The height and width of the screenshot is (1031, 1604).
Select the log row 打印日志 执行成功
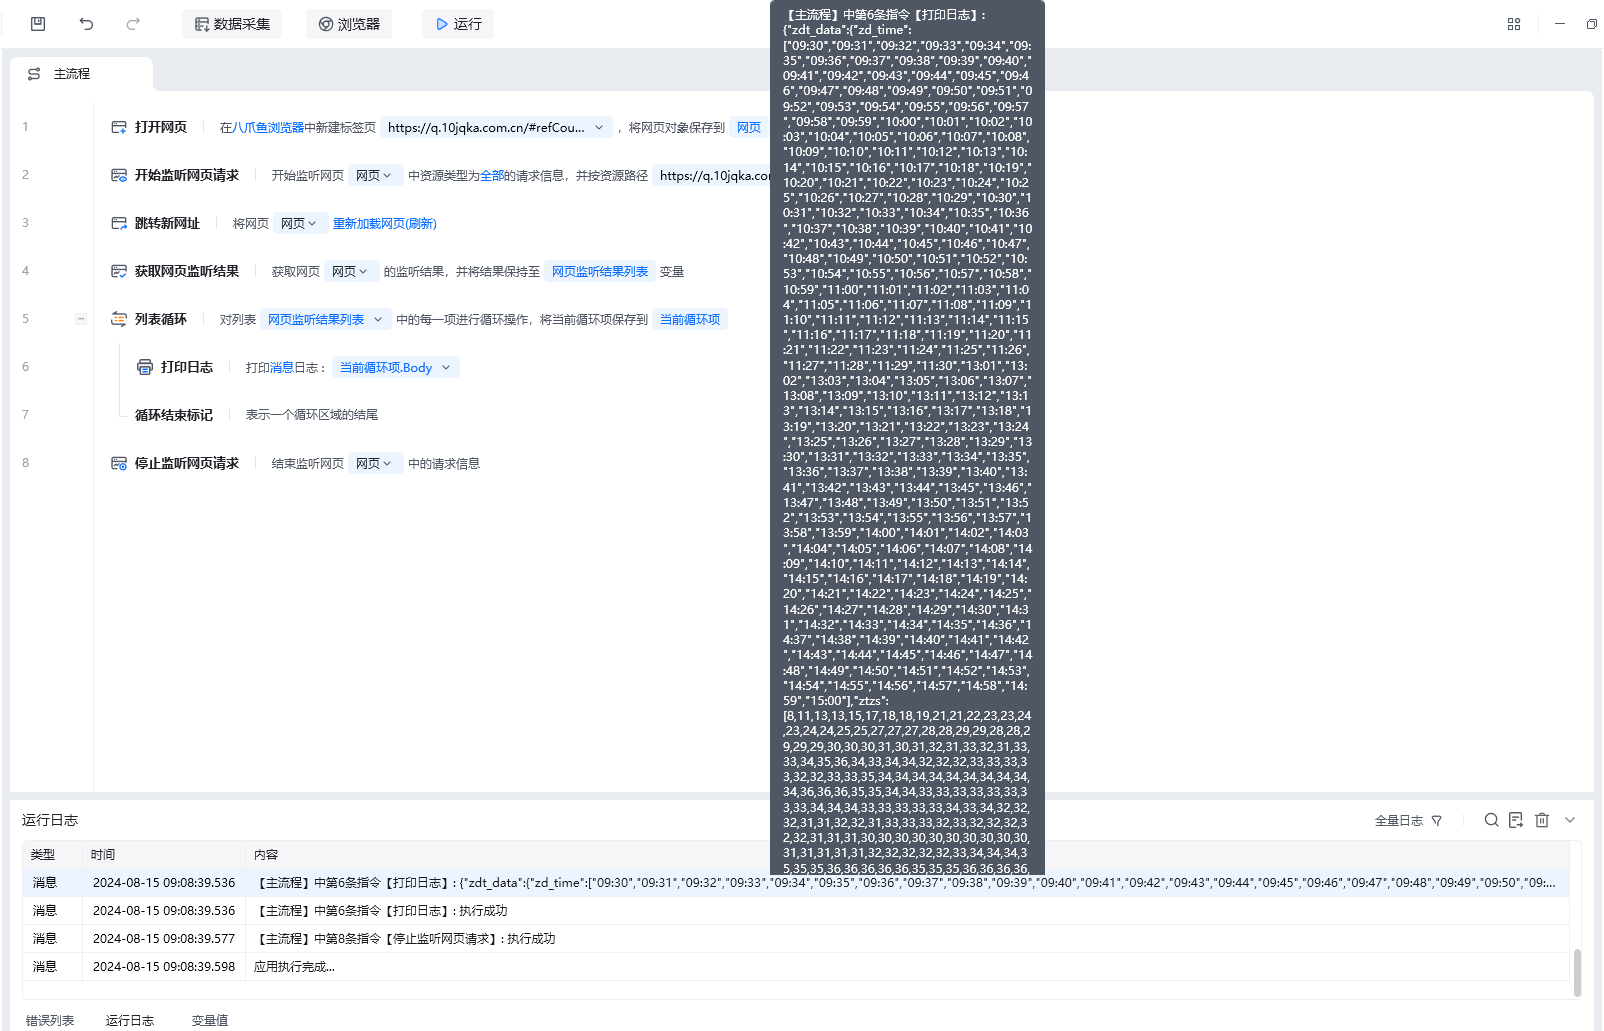tap(796, 911)
